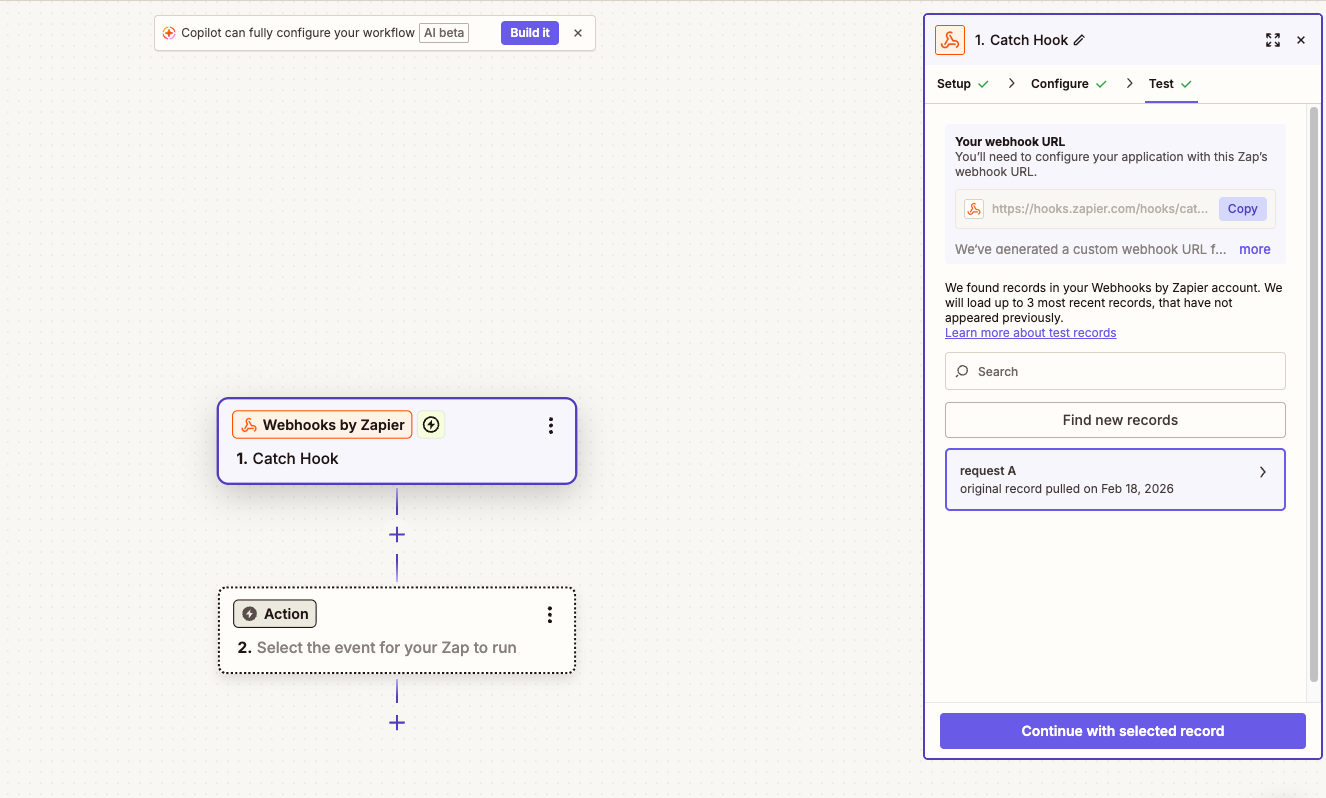Screen dimensions: 1326x798
Task: Close the Catch Hook side panel
Action: (x=1300, y=40)
